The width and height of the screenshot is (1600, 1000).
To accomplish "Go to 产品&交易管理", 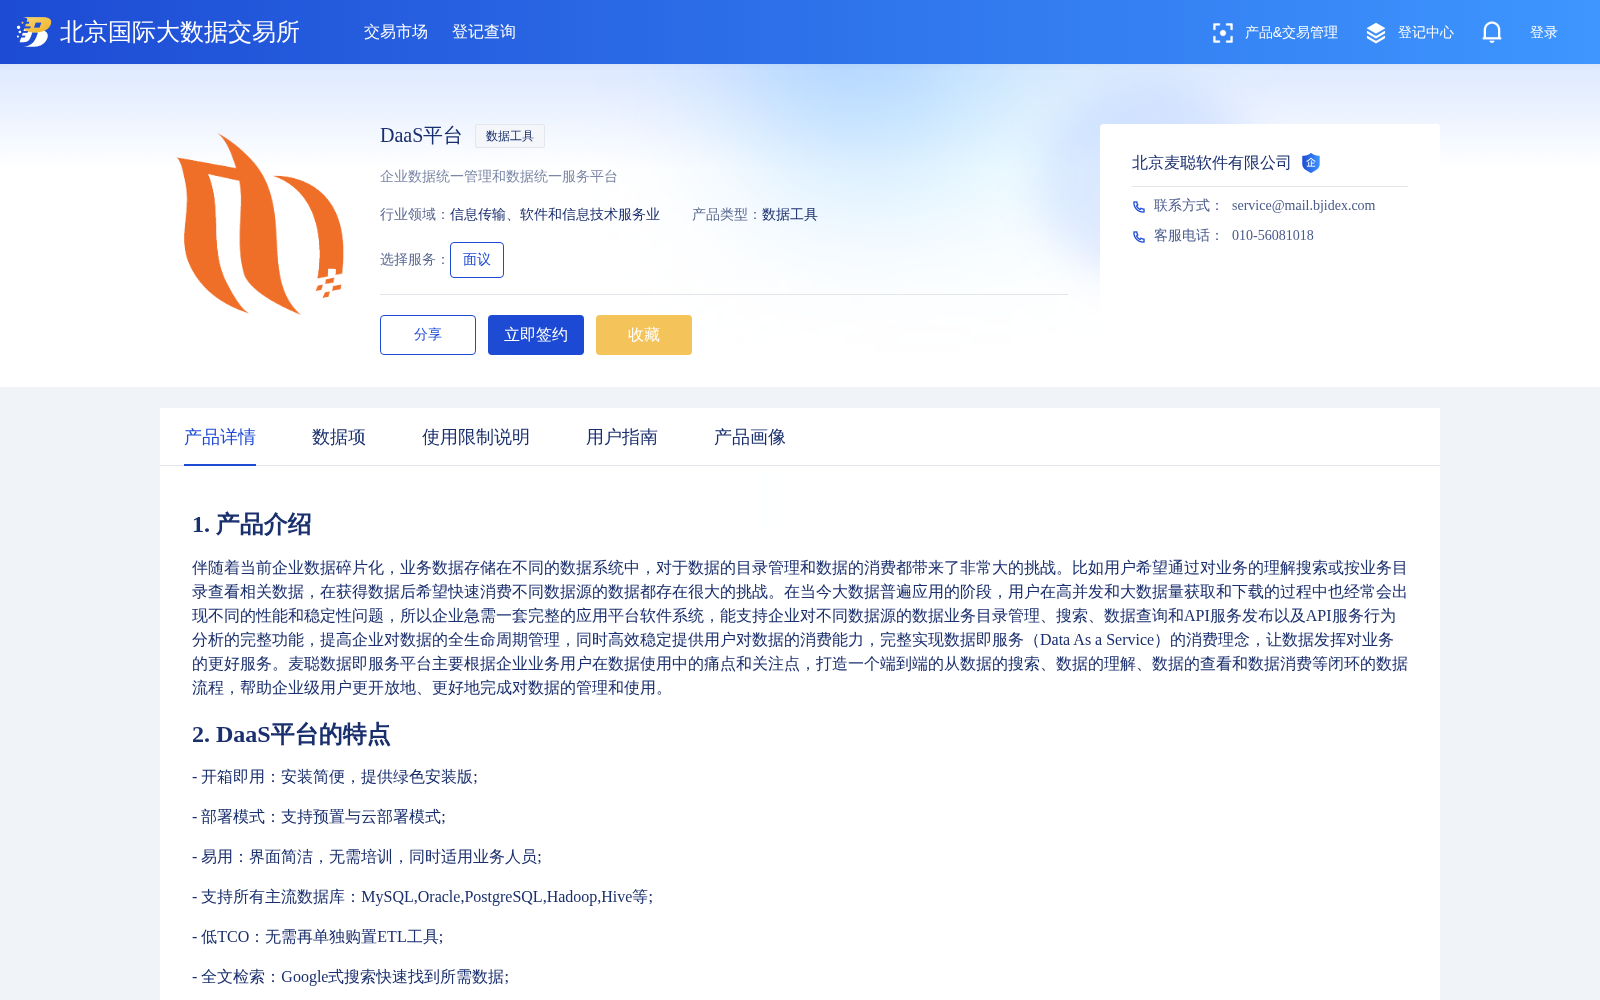I will click(1291, 33).
